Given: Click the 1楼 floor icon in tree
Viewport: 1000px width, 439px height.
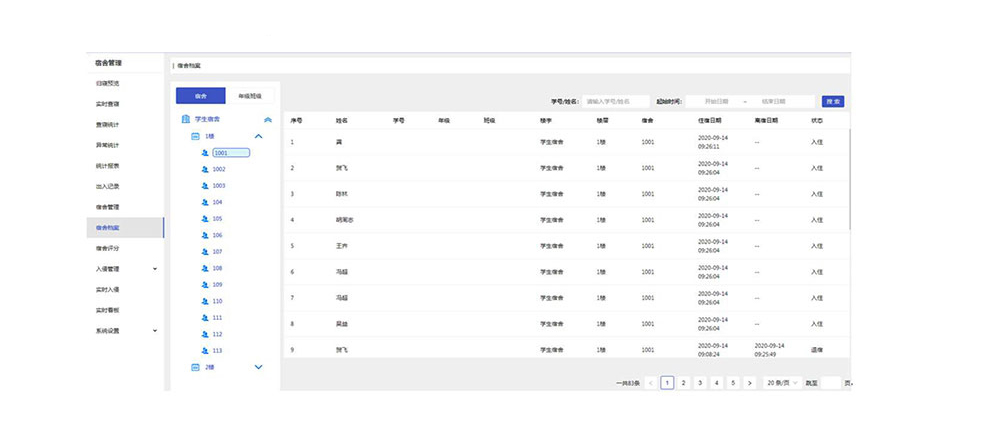Looking at the screenshot, I should point(195,136).
